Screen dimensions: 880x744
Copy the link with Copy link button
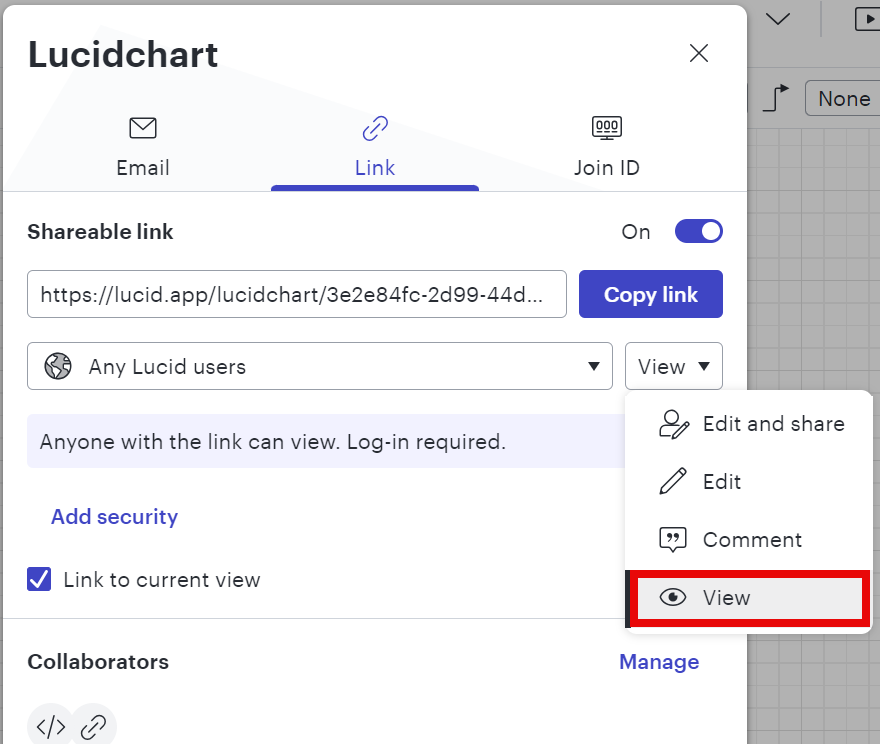coord(650,294)
